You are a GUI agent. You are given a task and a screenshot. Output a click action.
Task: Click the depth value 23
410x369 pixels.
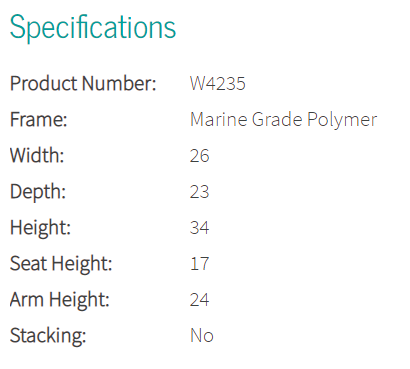199,192
